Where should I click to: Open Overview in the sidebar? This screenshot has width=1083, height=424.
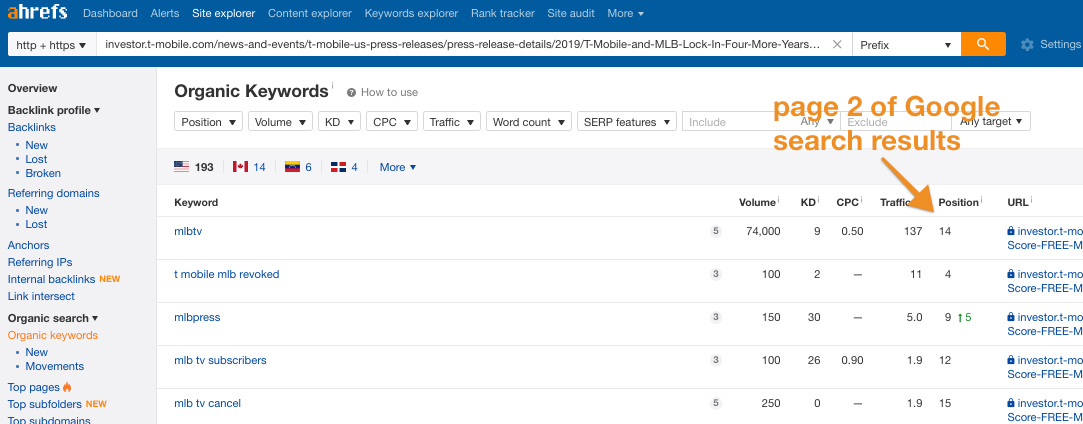point(32,88)
